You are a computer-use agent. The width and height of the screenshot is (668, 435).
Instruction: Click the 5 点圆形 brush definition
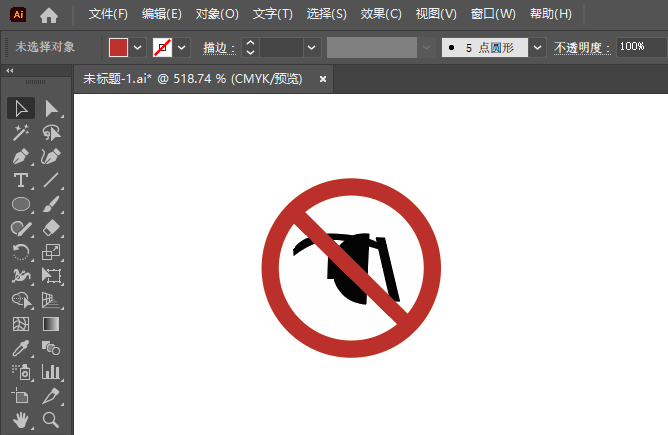[485, 47]
